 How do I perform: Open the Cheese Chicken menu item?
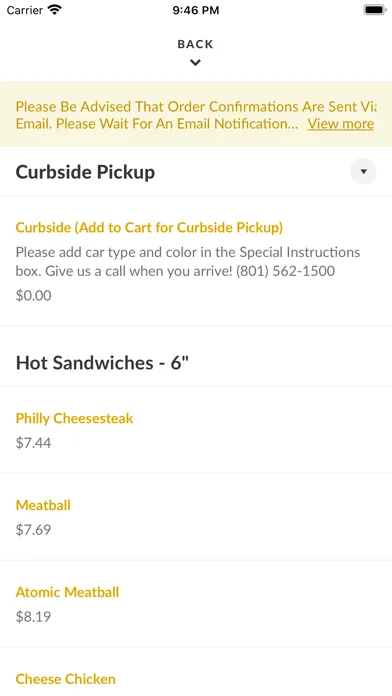pos(196,672)
